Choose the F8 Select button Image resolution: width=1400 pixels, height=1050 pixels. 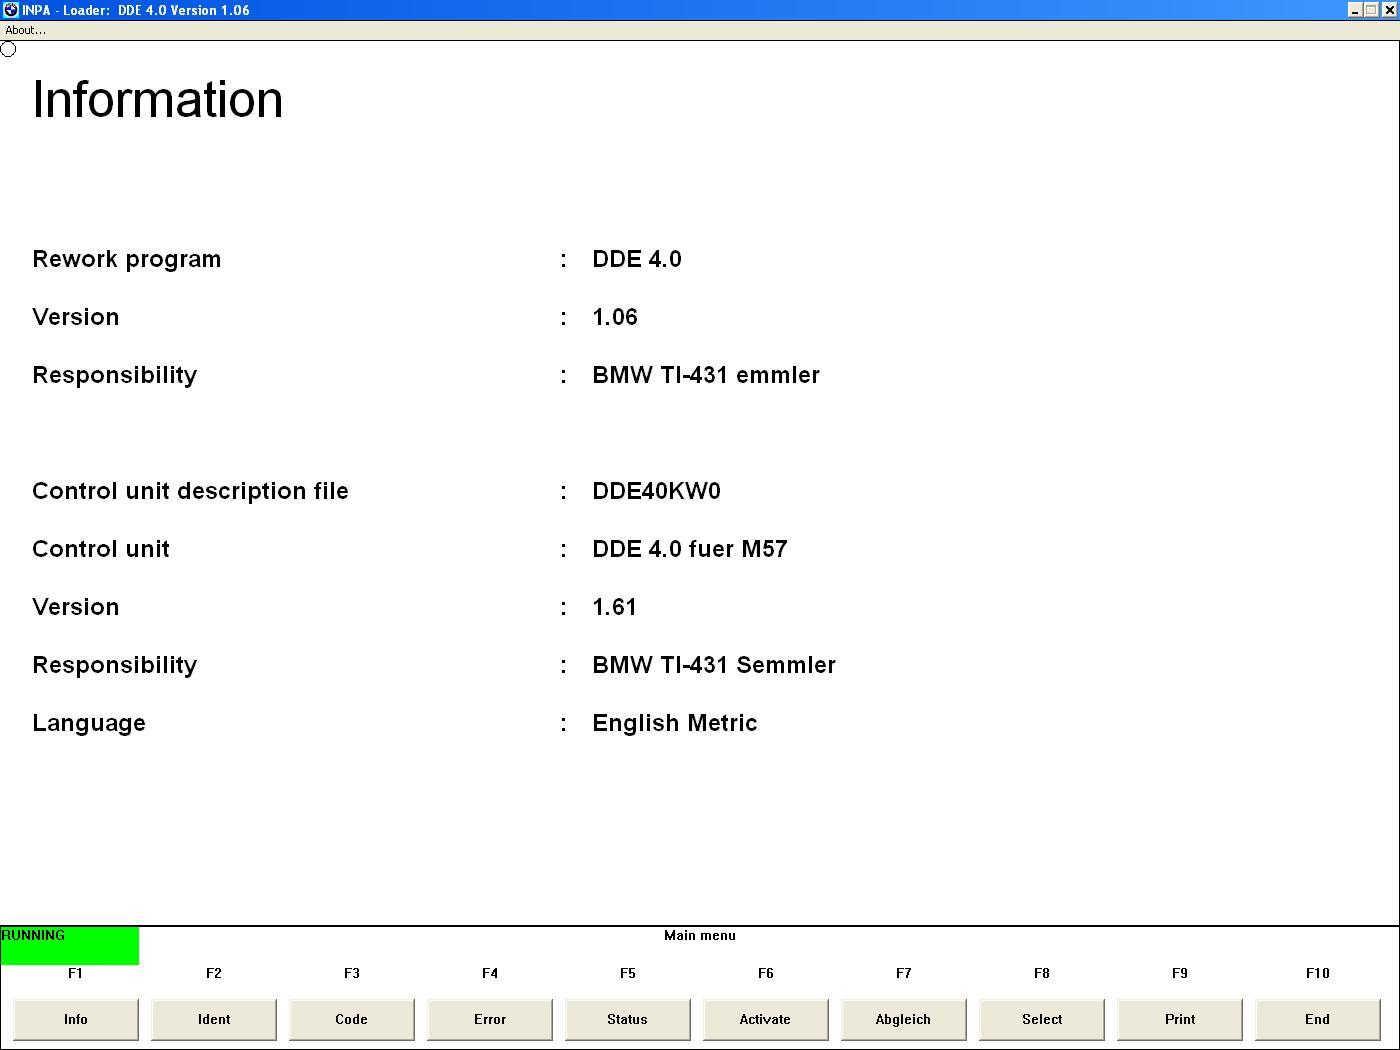(x=1042, y=1019)
